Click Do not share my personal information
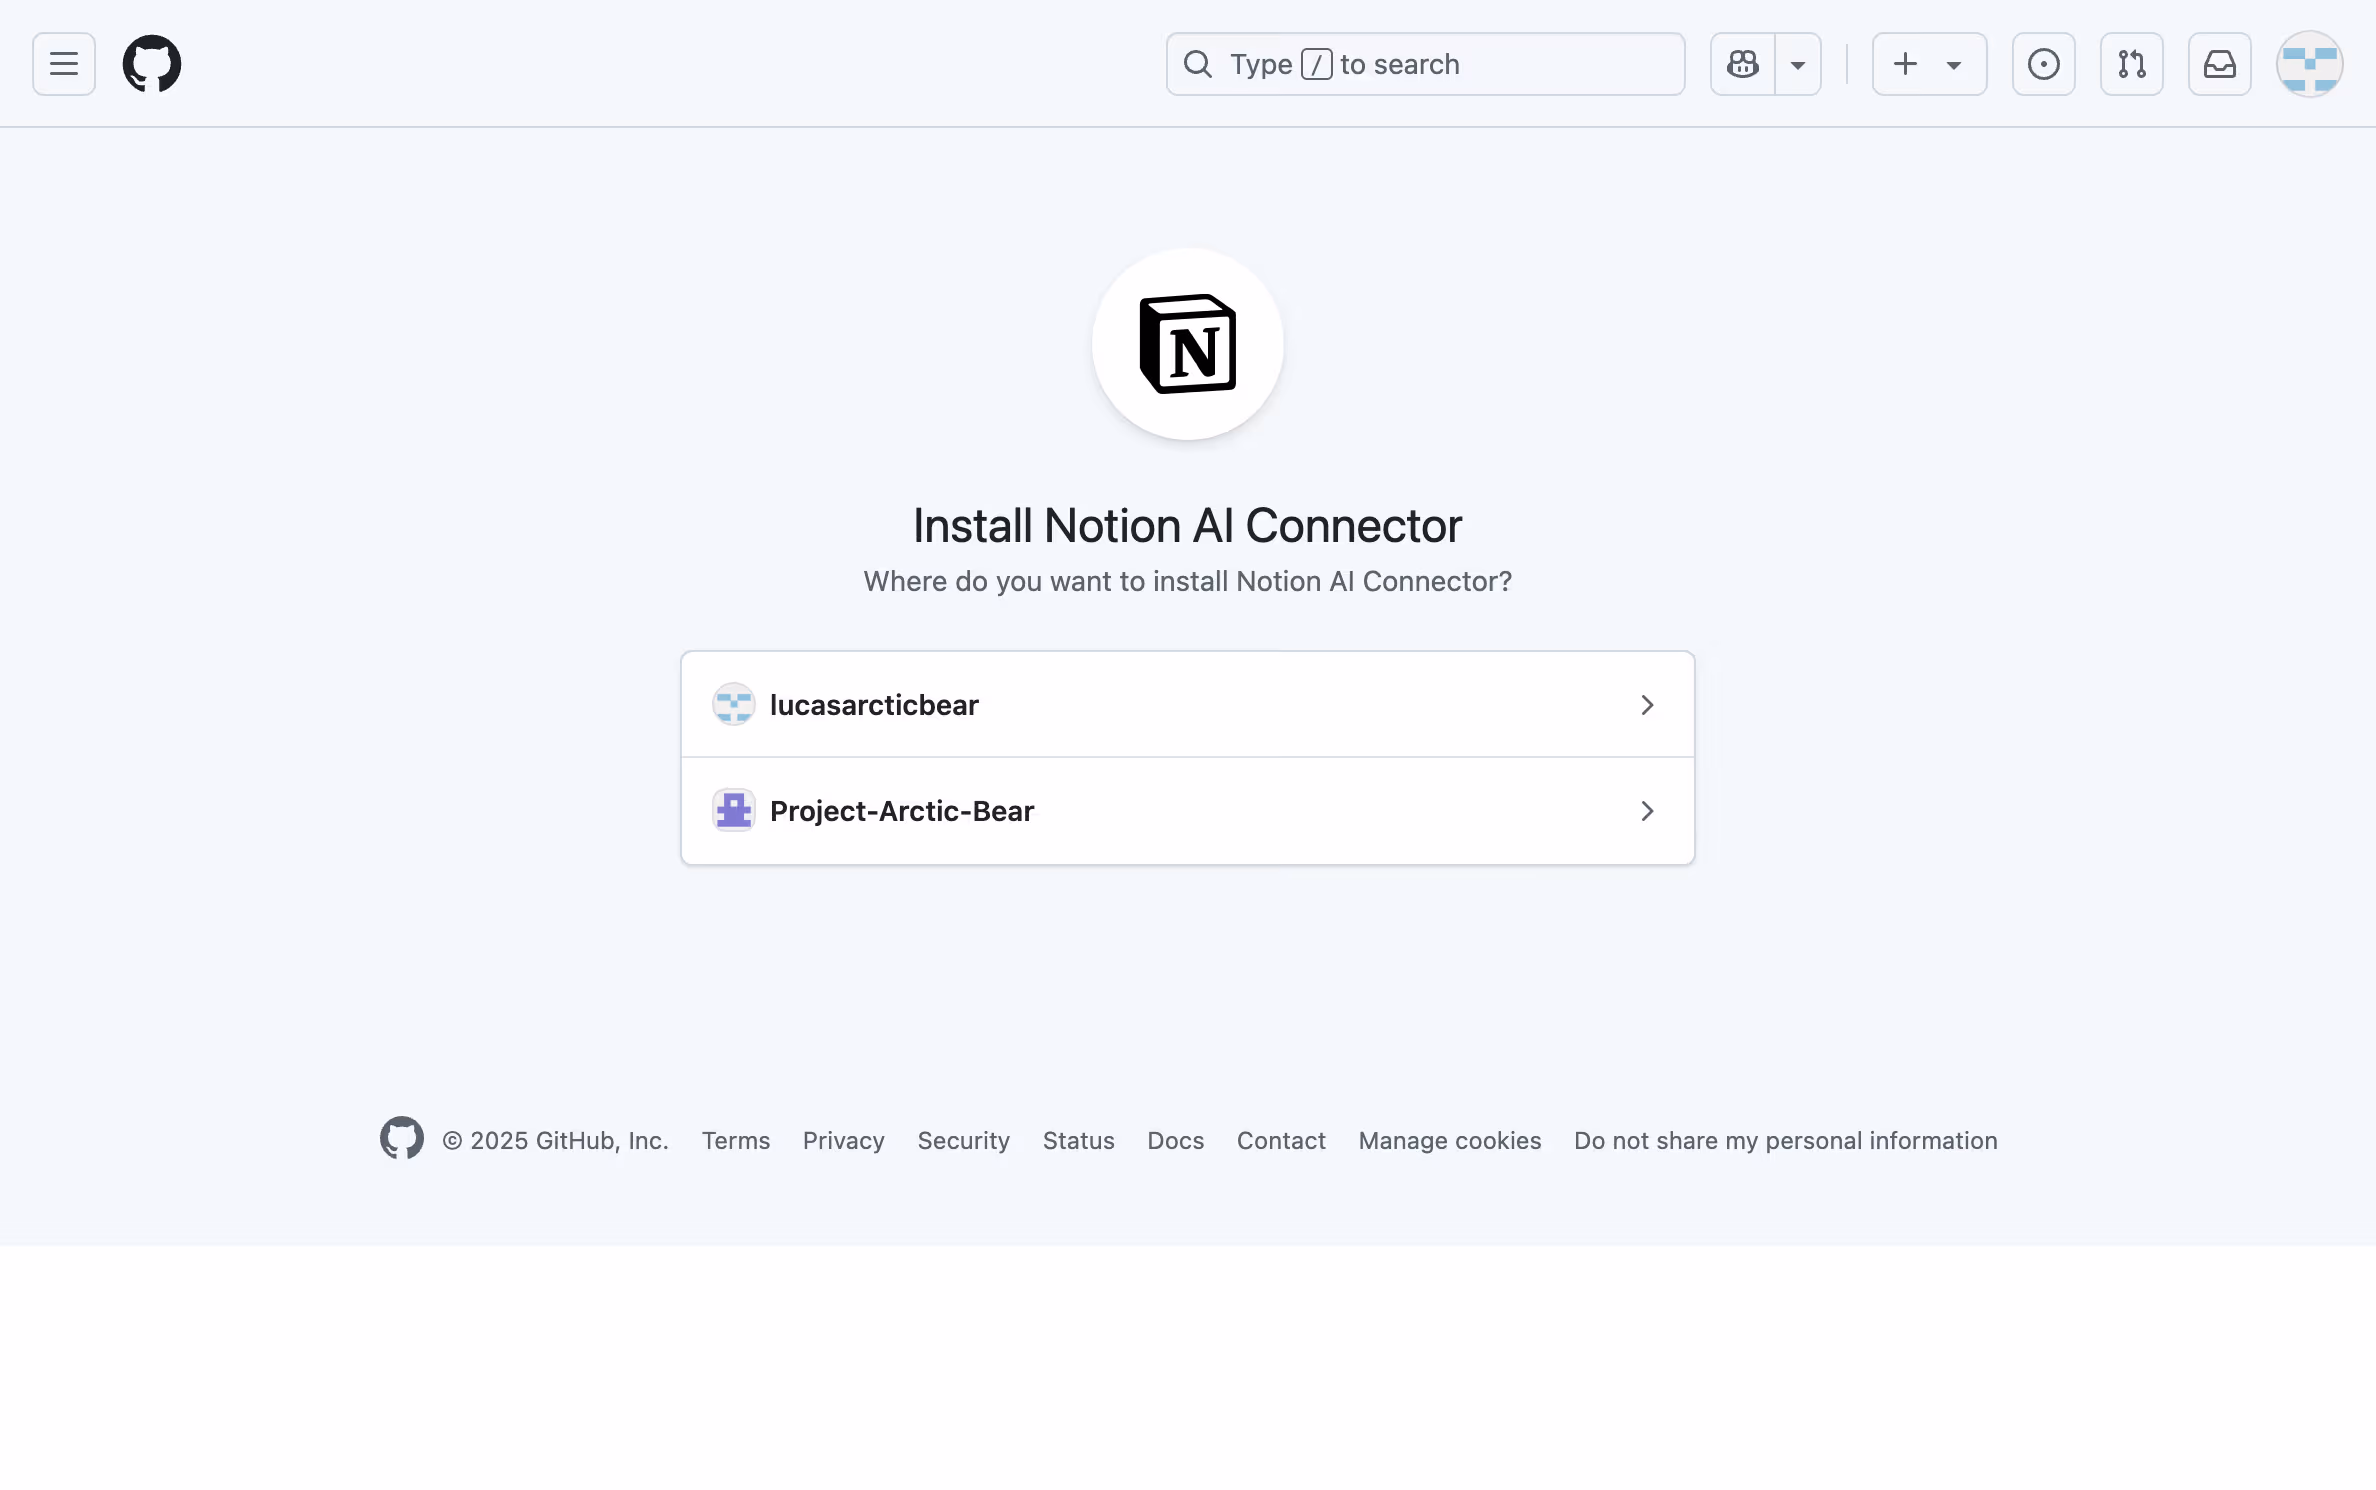2376x1490 pixels. tap(1786, 1140)
